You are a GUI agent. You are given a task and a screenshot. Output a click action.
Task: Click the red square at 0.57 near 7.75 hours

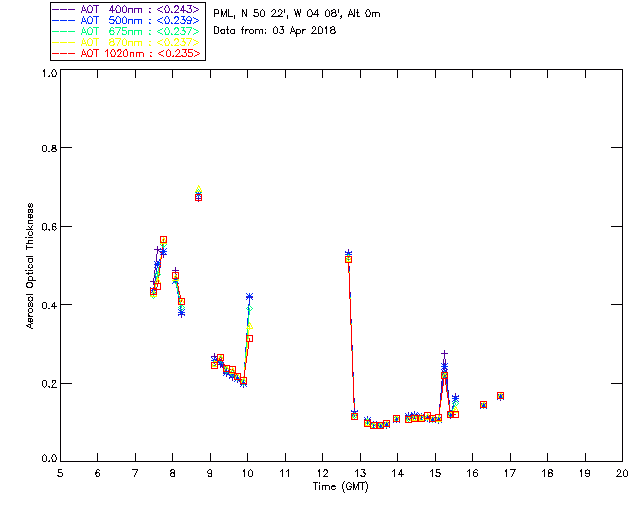pyautogui.click(x=163, y=240)
